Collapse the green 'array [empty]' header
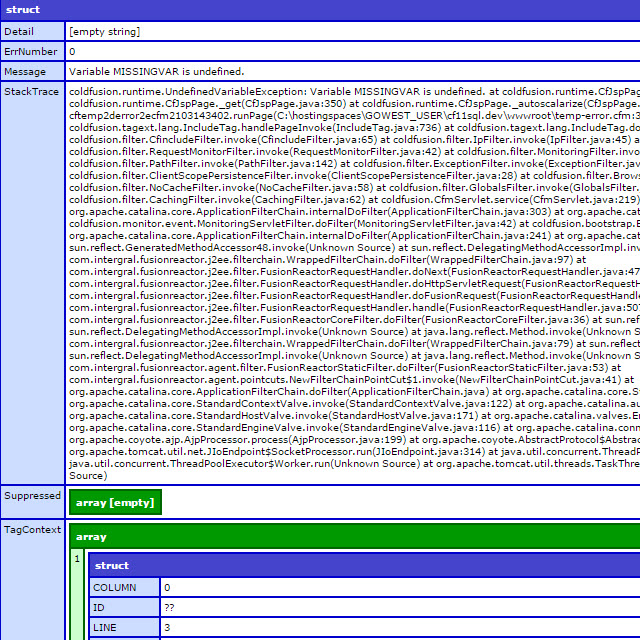This screenshot has height=640, width=640. point(116,502)
